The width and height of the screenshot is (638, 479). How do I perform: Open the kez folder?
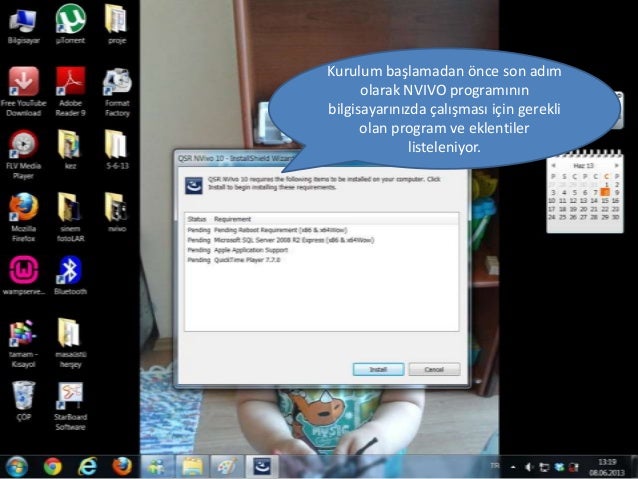[70, 150]
